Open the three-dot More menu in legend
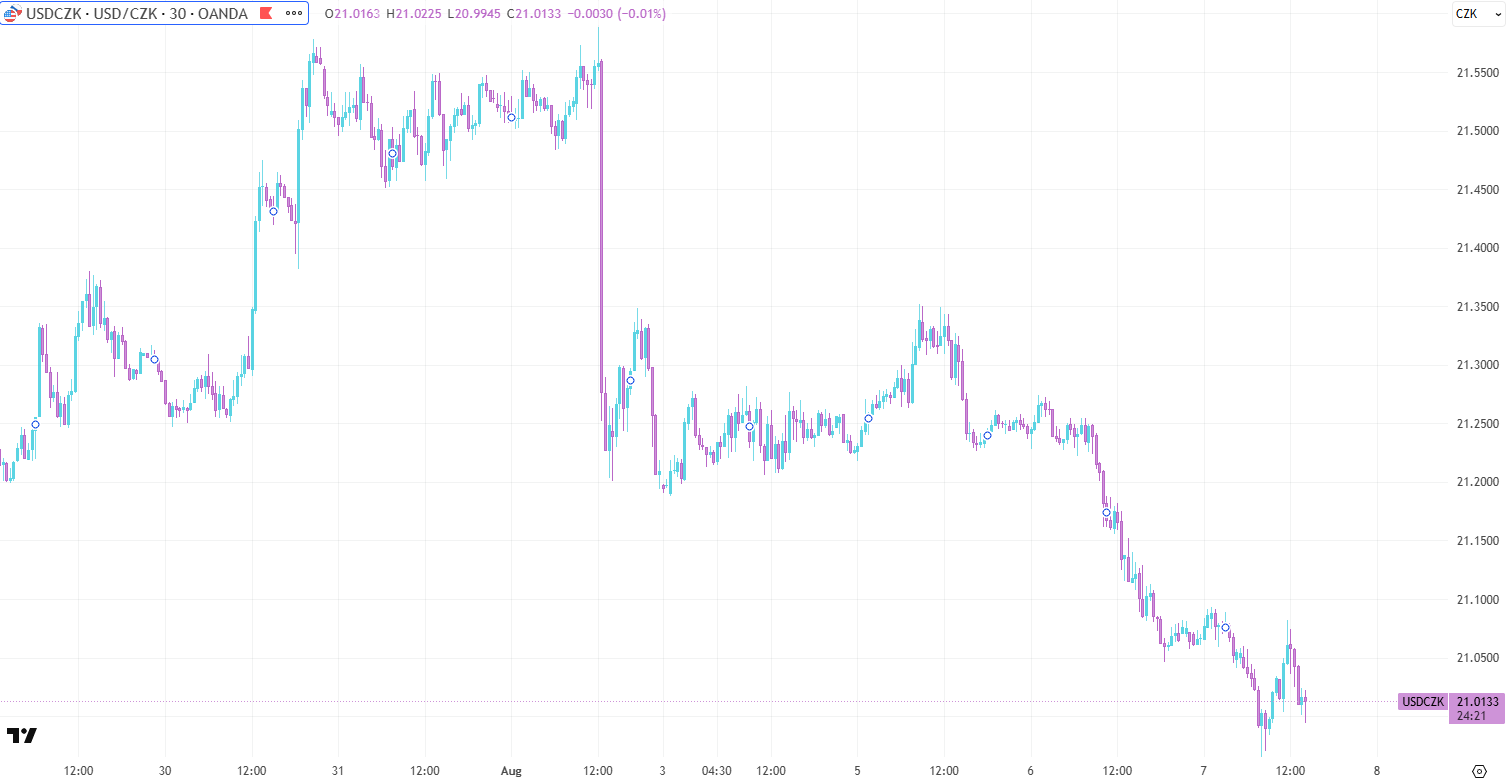Viewport: 1508px width, 782px height. [294, 14]
